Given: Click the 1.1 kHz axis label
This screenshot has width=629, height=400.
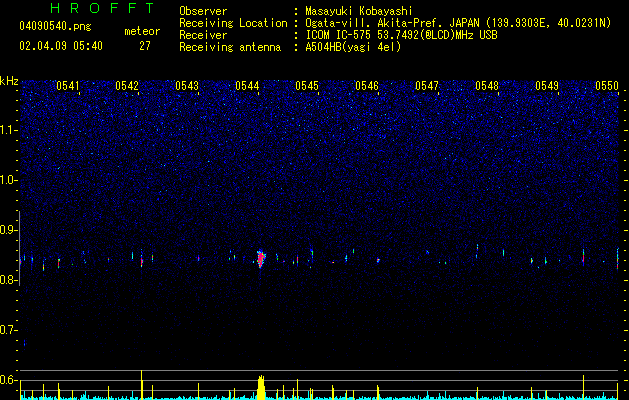Looking at the screenshot, I should (x=8, y=130).
